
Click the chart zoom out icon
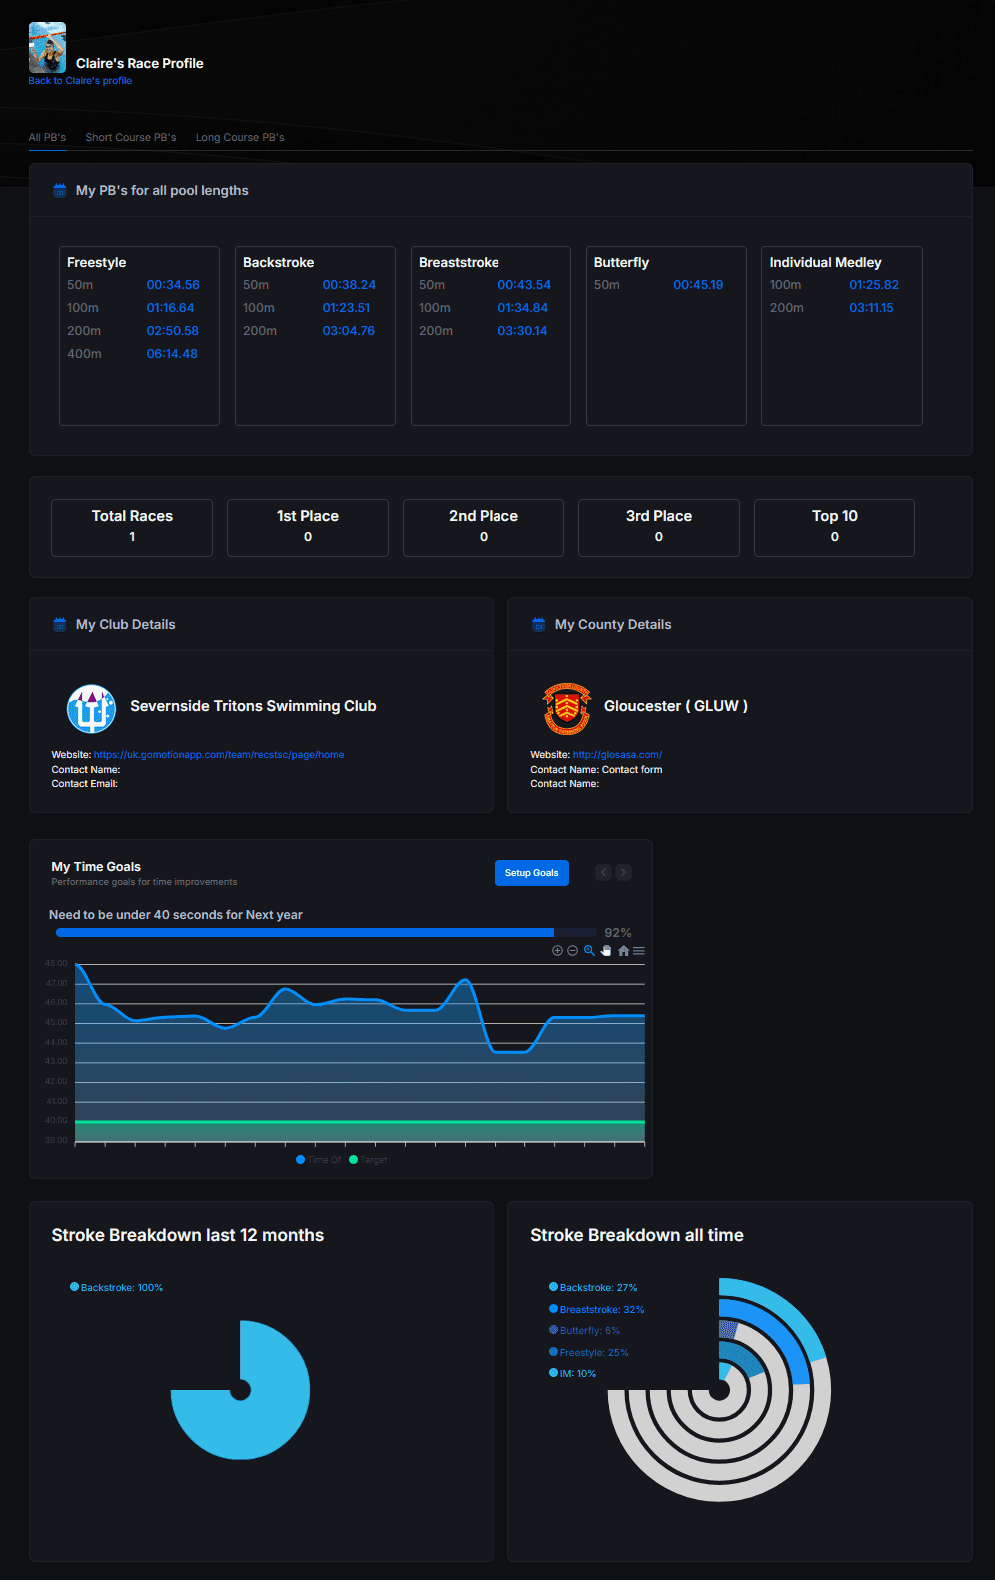(x=573, y=951)
